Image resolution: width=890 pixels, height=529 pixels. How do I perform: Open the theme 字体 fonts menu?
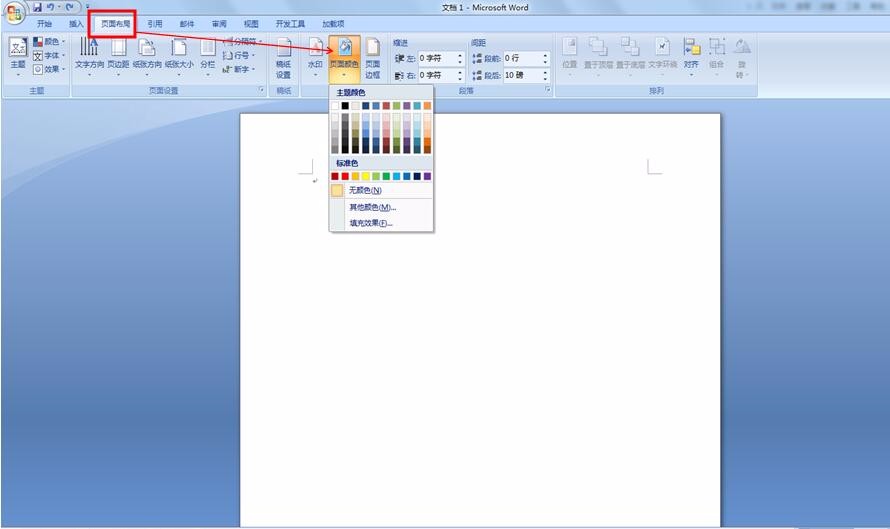[49, 56]
